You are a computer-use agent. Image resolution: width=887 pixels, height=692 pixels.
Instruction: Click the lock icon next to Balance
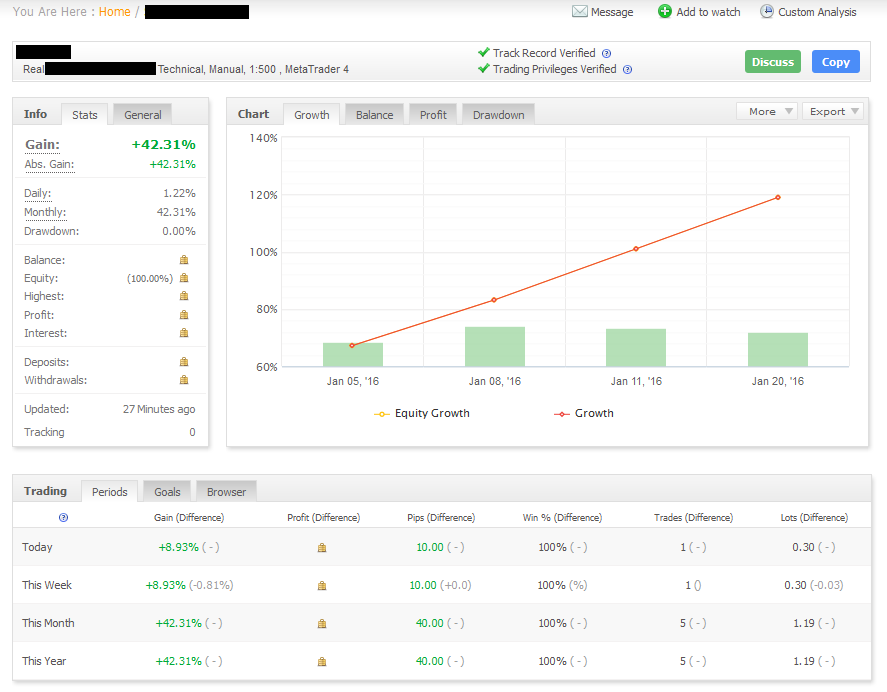[184, 260]
